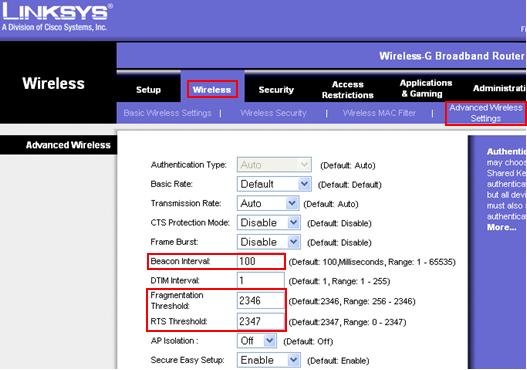Viewport: 527px width, 370px height.
Task: Click the 'DTIM Interval:' label
Action: point(175,281)
